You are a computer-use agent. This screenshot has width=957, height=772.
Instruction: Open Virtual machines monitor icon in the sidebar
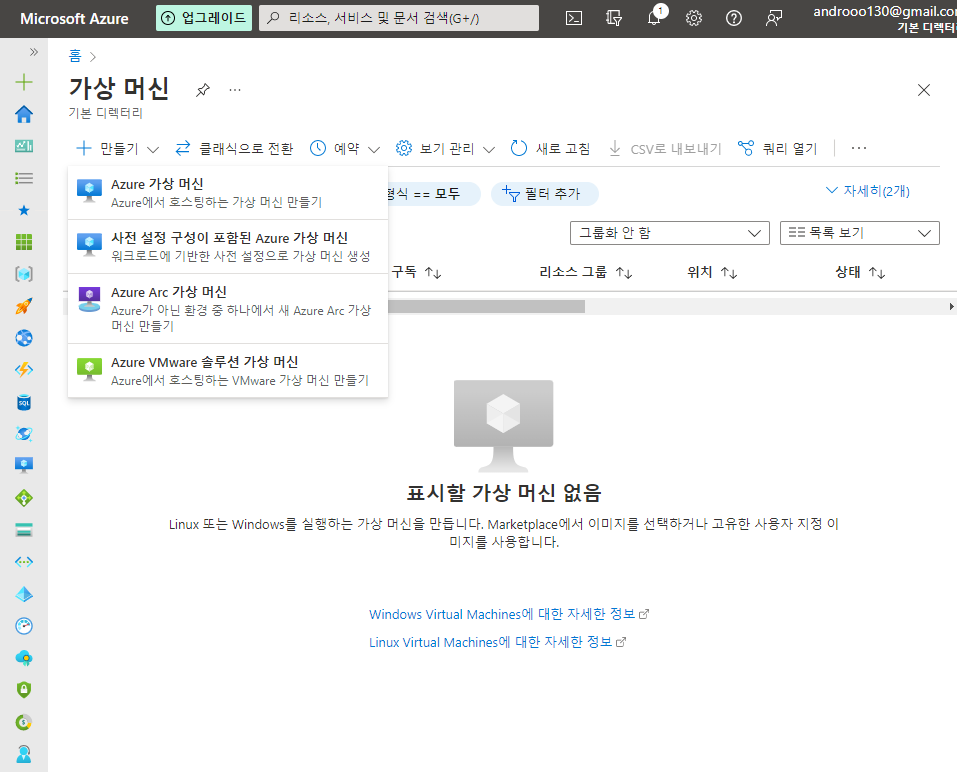pyautogui.click(x=24, y=466)
